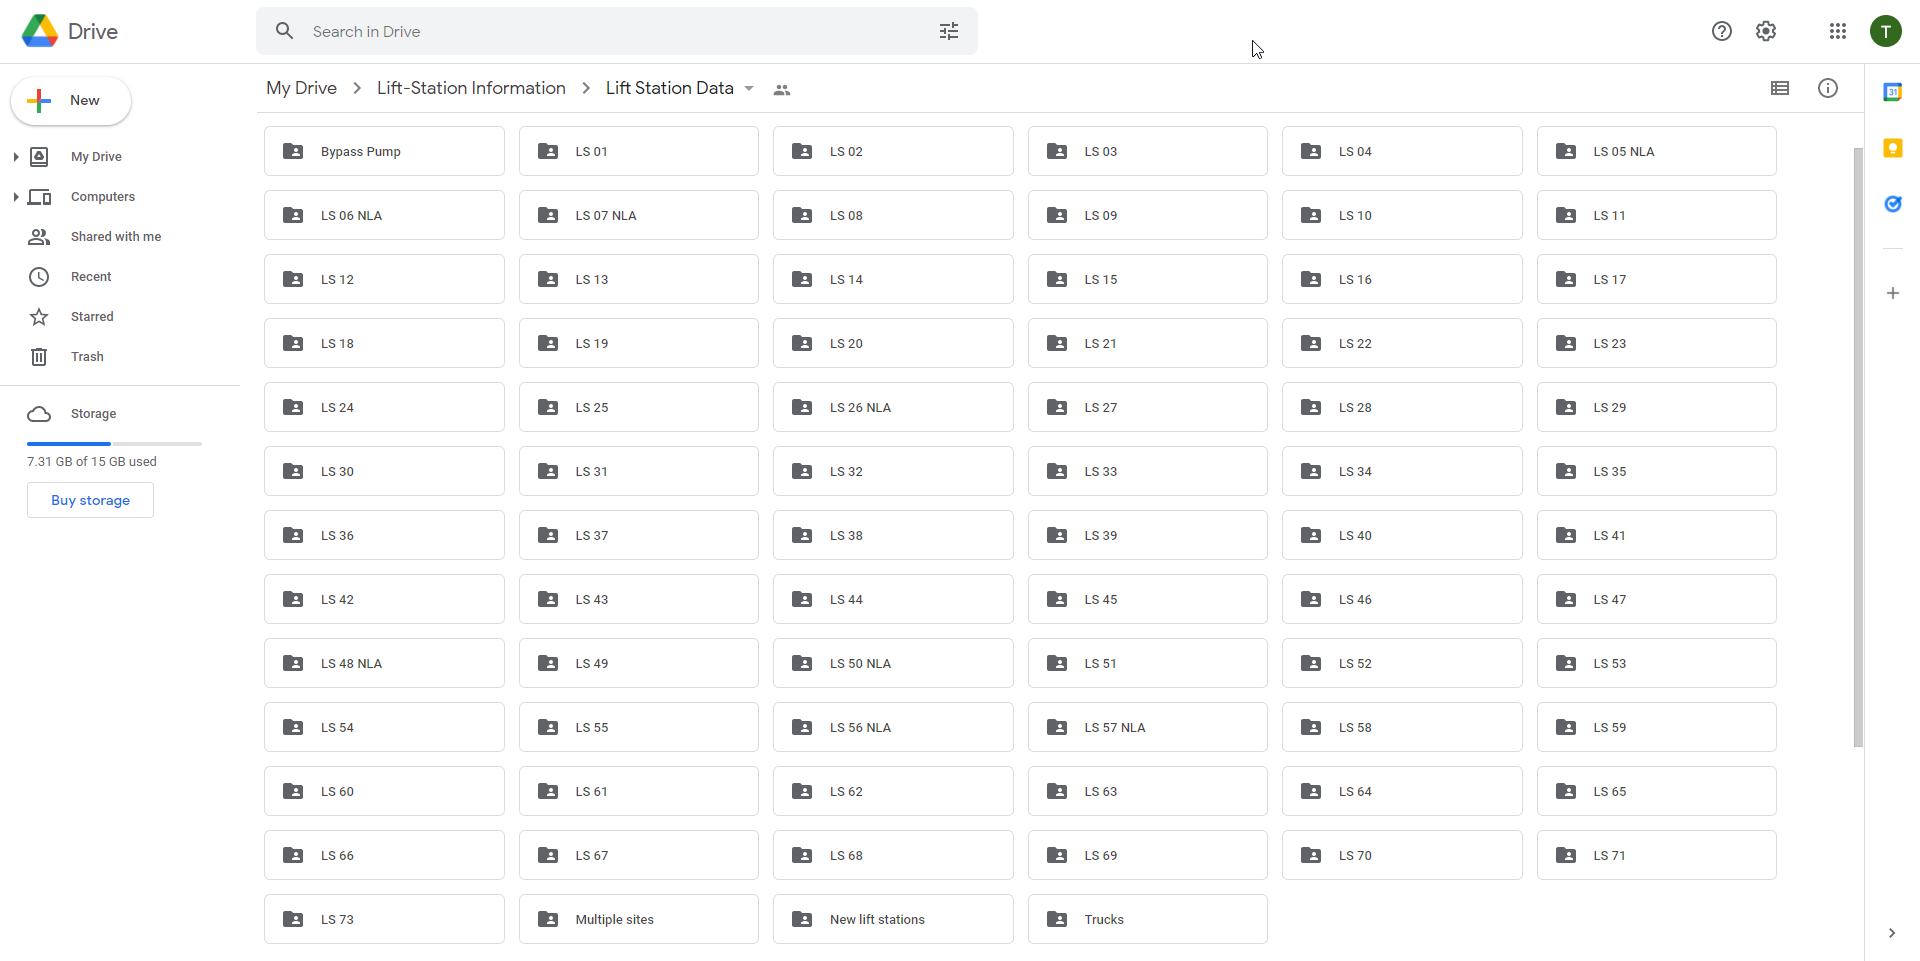Image resolution: width=1920 pixels, height=961 pixels.
Task: Click the storage usage bar
Action: coord(114,443)
